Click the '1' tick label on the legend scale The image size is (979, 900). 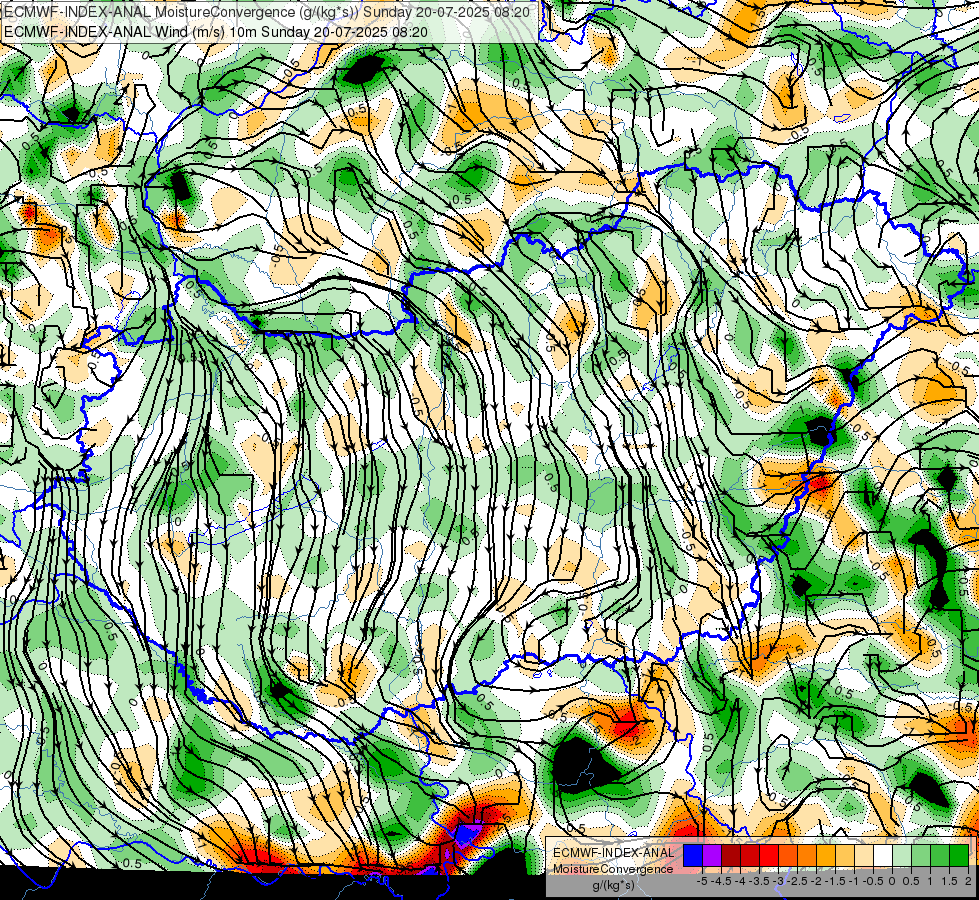(930, 881)
